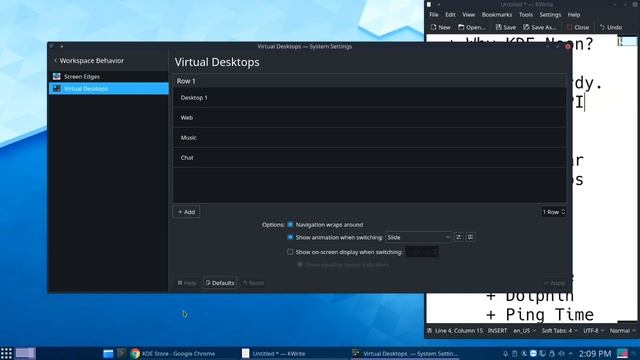Click the animation preview icon beside Slide
Image resolution: width=640 pixels, height=360 pixels.
click(x=470, y=237)
